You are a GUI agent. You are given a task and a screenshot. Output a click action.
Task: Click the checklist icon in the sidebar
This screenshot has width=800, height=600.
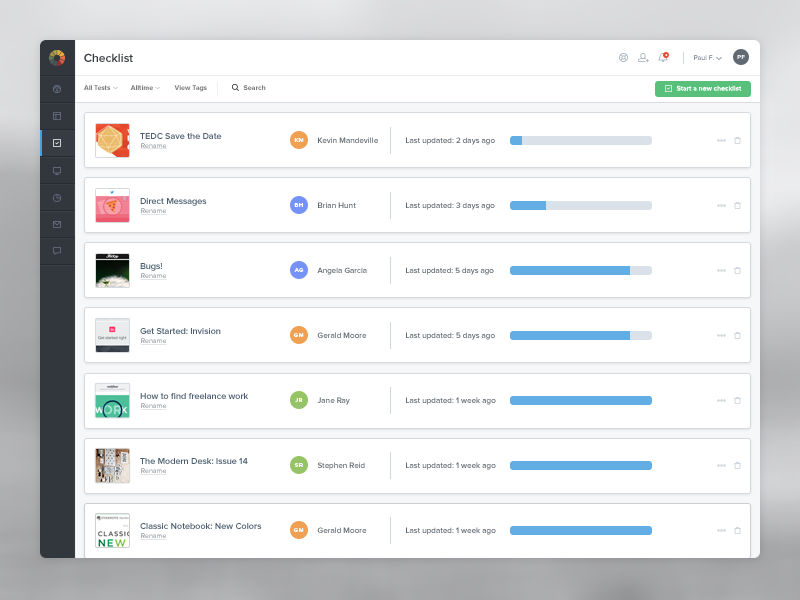tap(57, 143)
